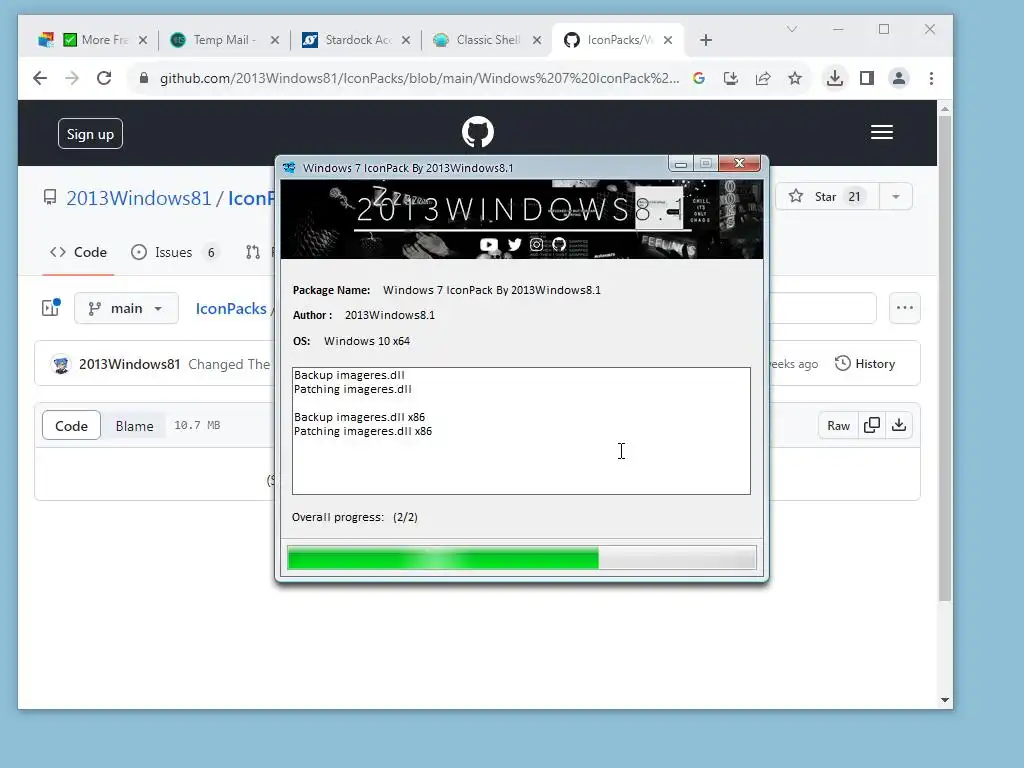Click the 'Overall progress: (2/2)' text
Viewport: 1024px width, 768px height.
click(355, 517)
